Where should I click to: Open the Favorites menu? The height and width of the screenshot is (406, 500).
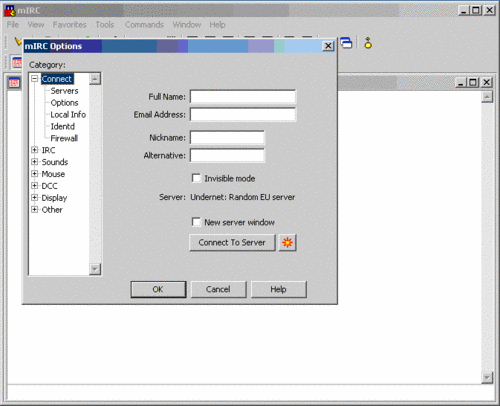pyautogui.click(x=69, y=25)
